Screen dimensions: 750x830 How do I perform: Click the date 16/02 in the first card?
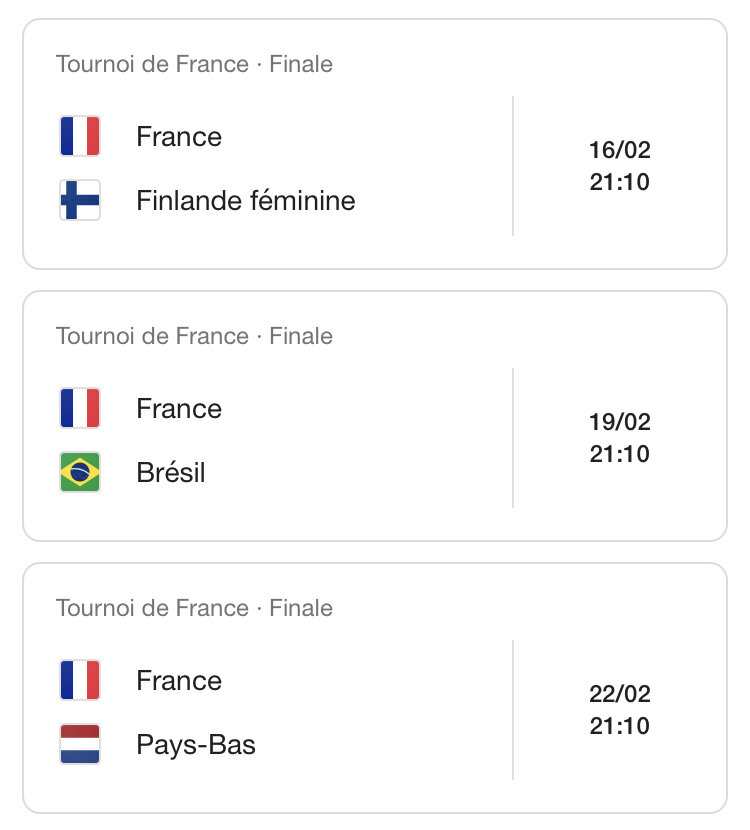pos(619,150)
